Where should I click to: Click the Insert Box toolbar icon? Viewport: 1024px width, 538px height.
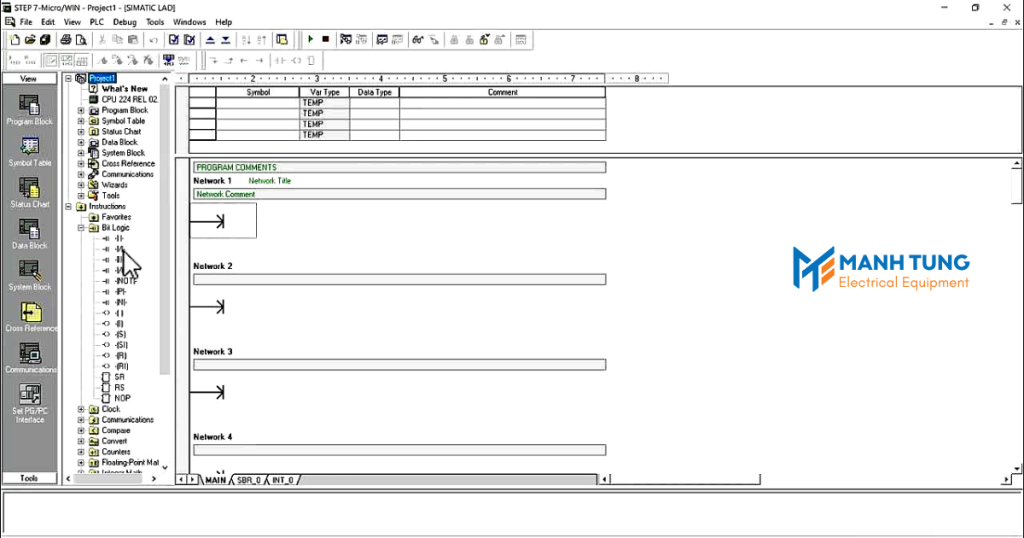click(311, 60)
